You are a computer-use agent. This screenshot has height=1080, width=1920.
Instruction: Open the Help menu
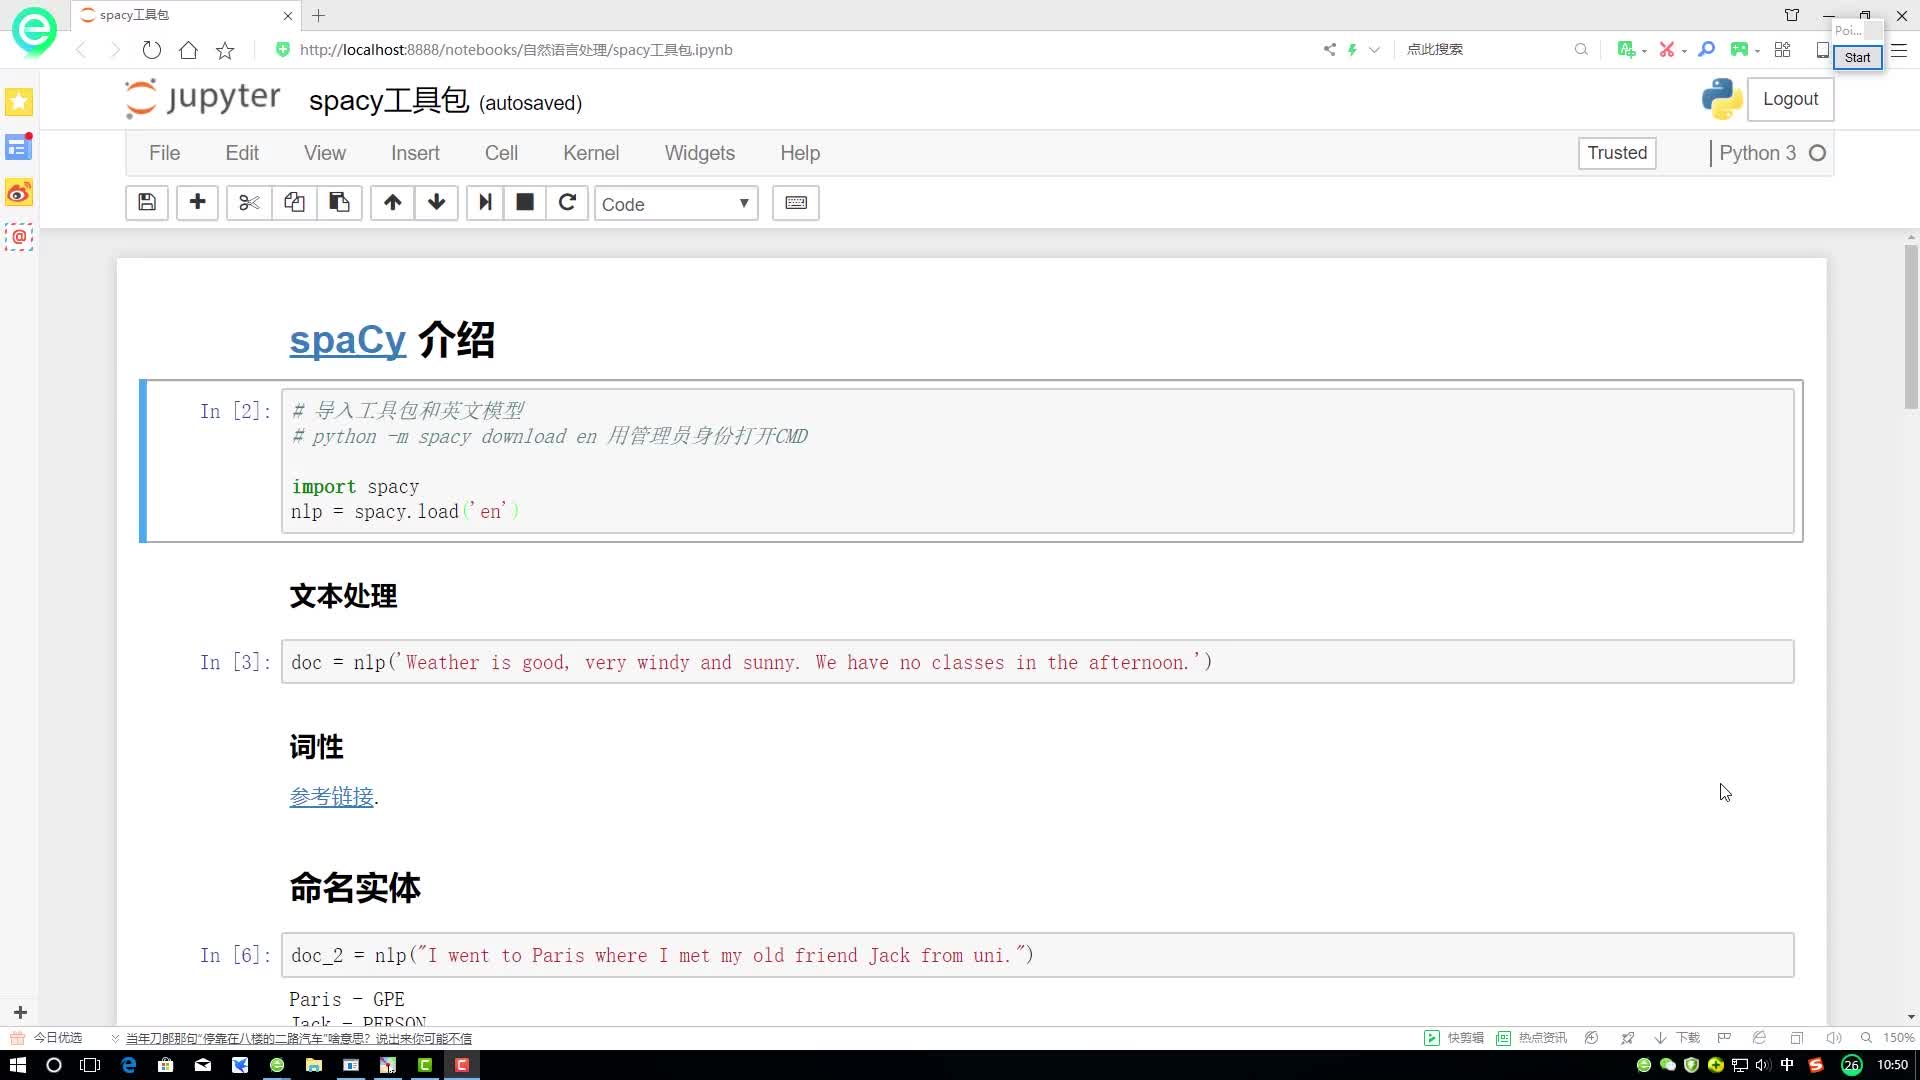(800, 153)
